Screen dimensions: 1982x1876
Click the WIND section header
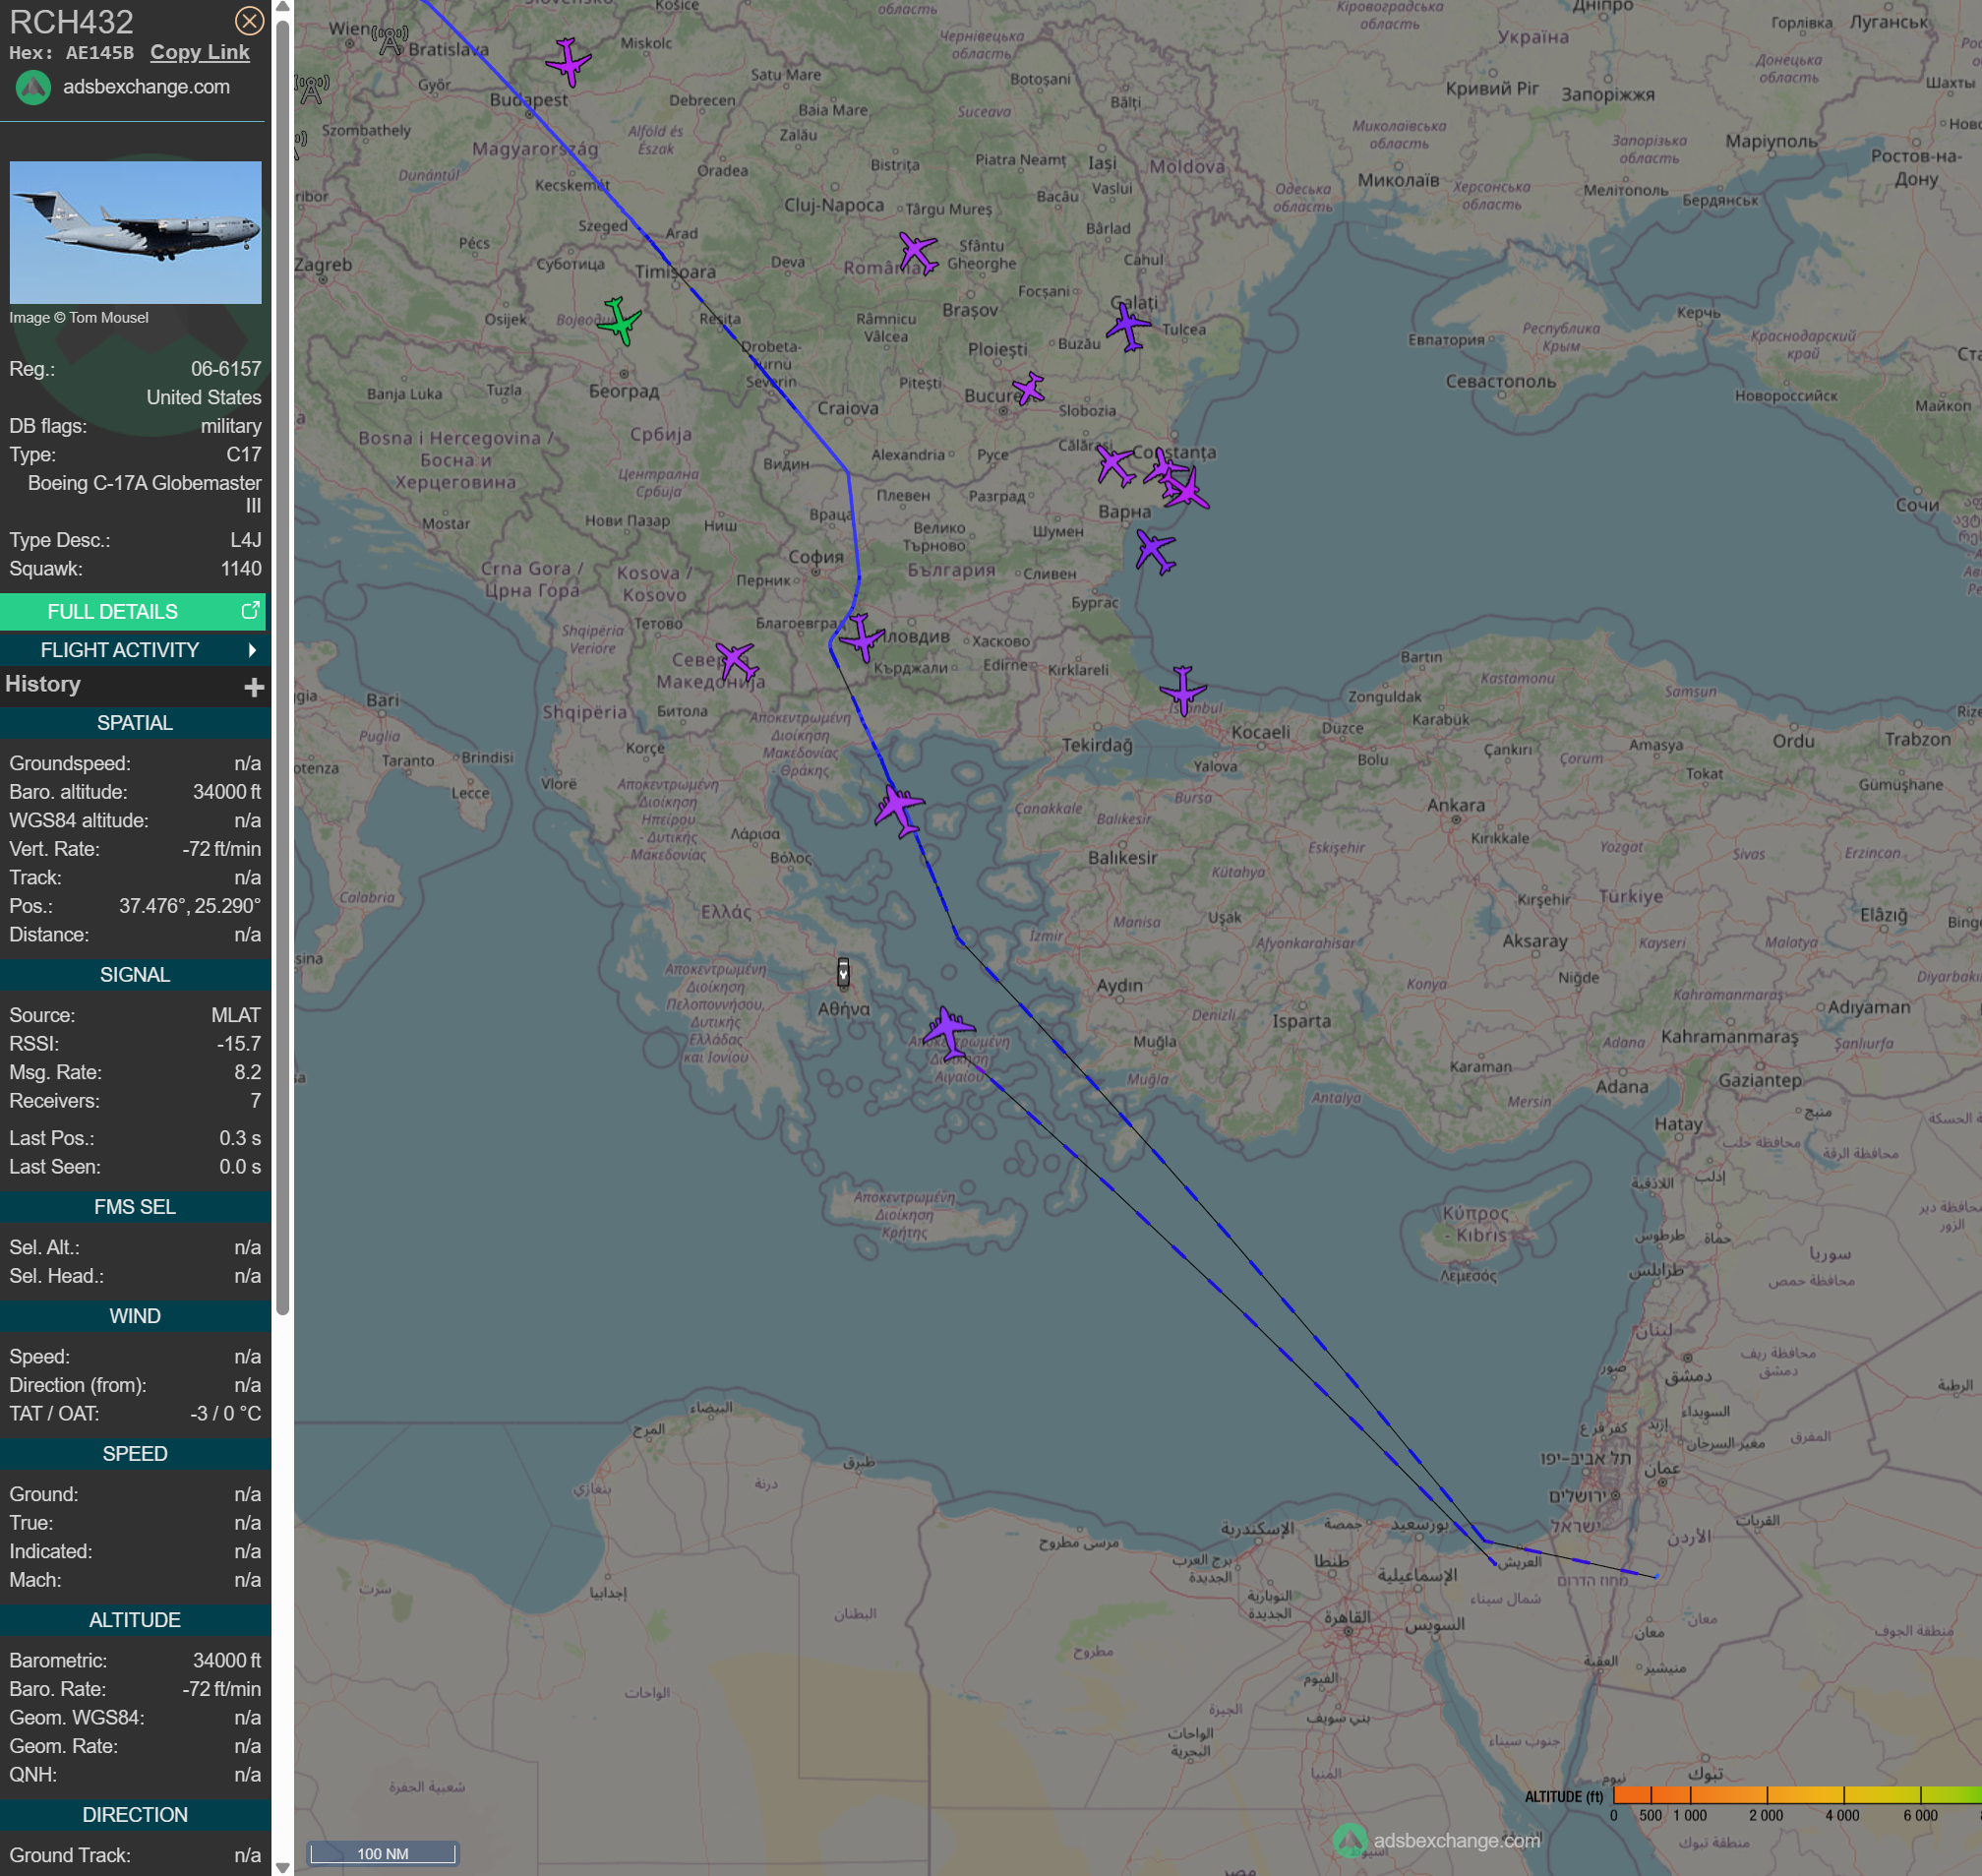(x=135, y=1316)
